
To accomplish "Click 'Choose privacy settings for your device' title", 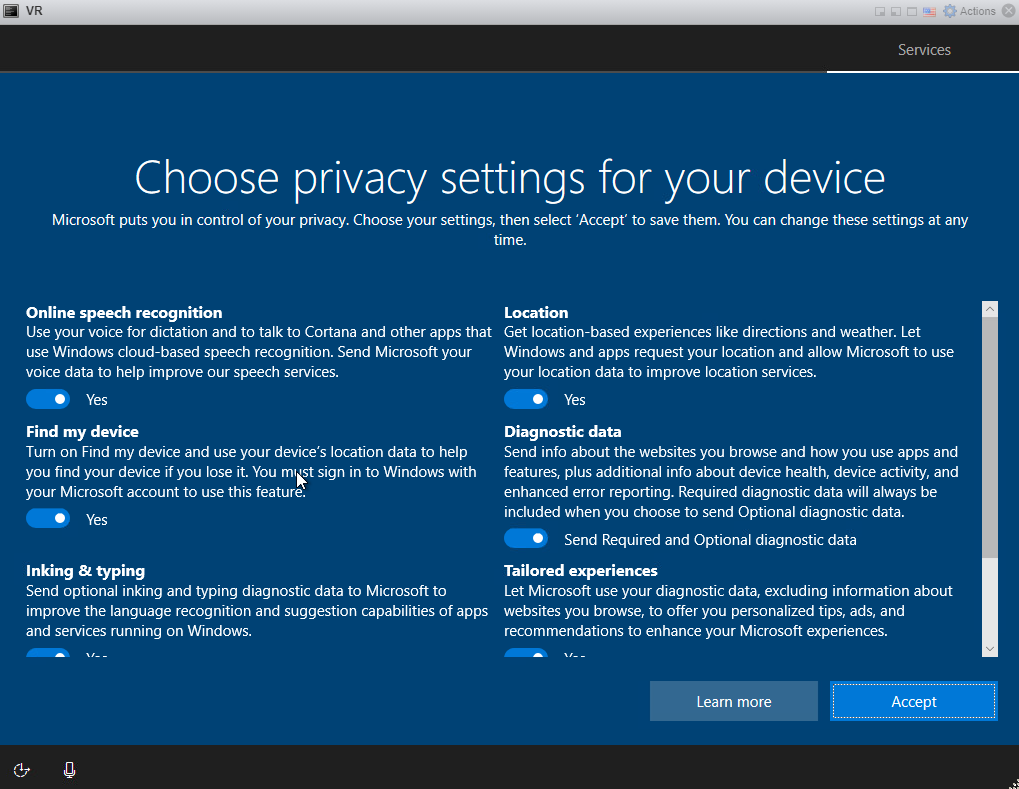I will [x=510, y=177].
